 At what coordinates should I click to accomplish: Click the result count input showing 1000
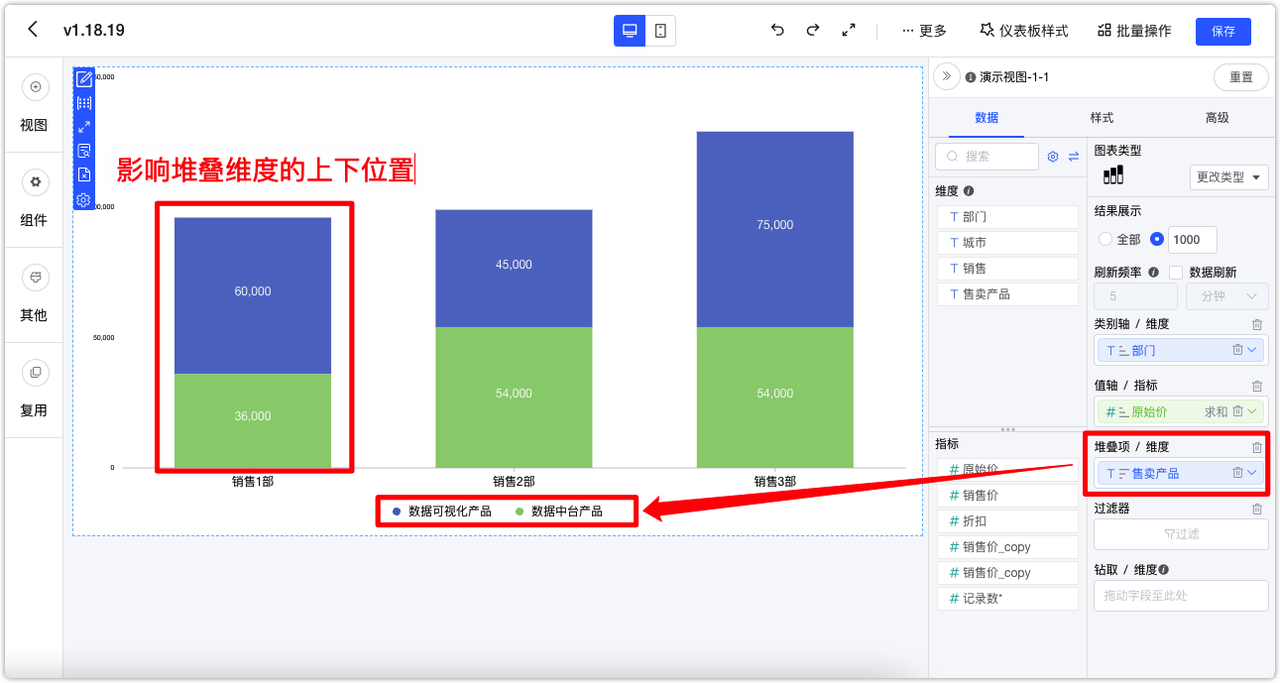click(1193, 240)
